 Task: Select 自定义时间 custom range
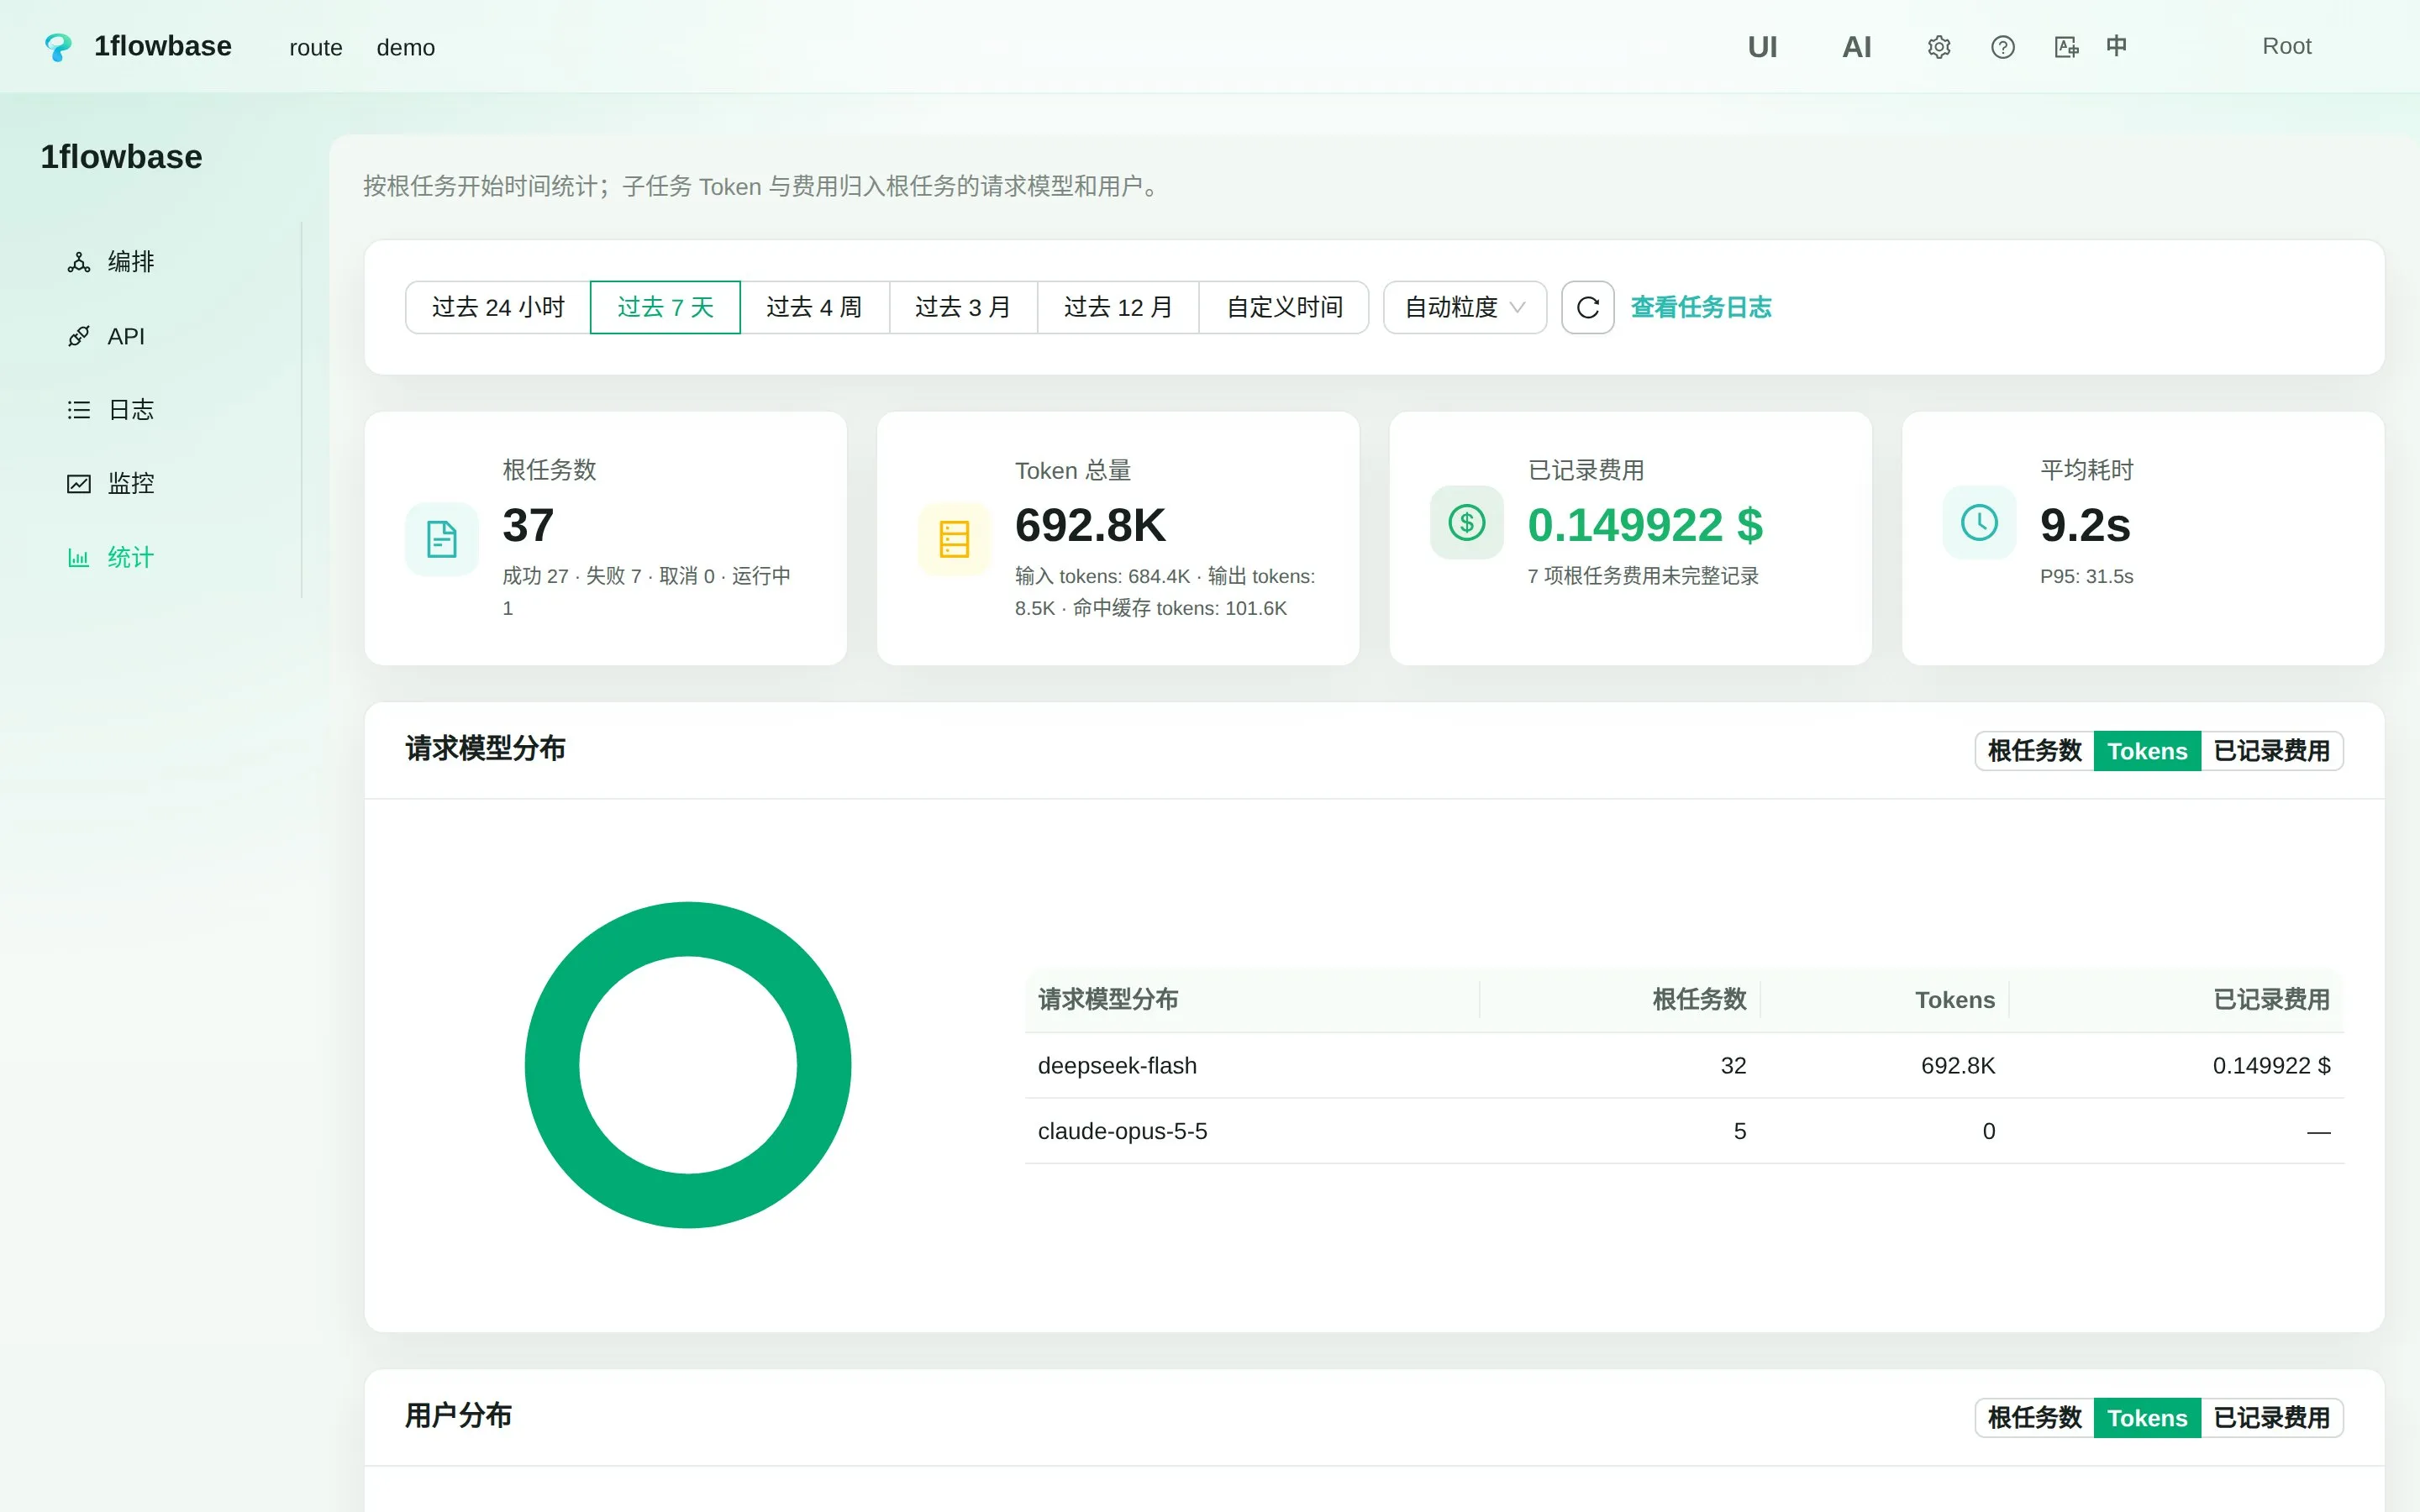pyautogui.click(x=1284, y=307)
